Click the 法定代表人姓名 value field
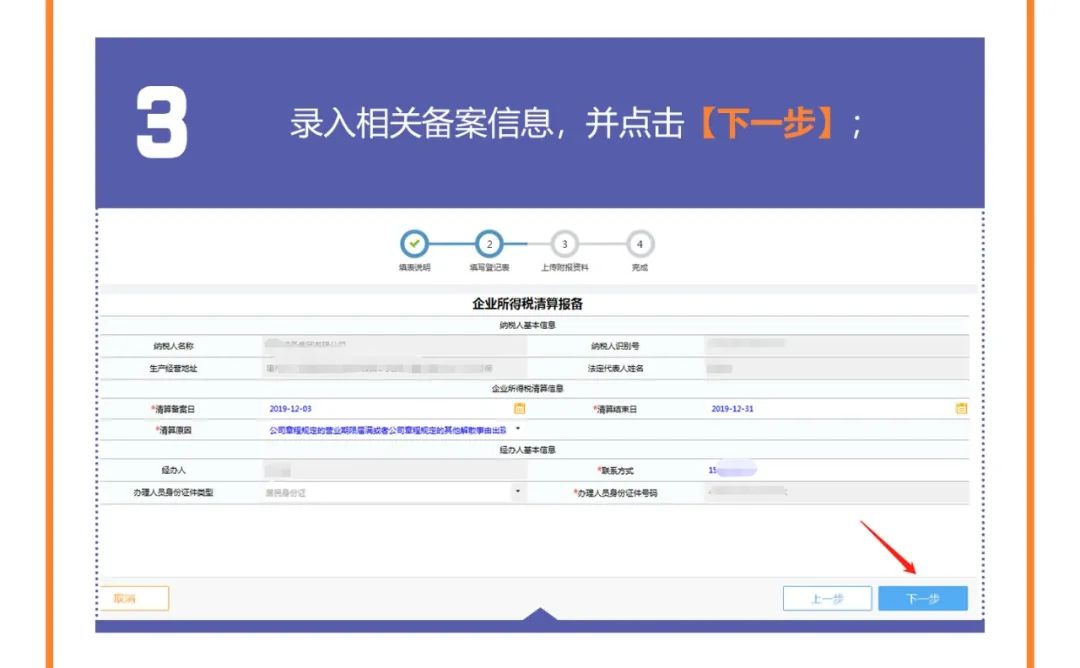 (820, 368)
